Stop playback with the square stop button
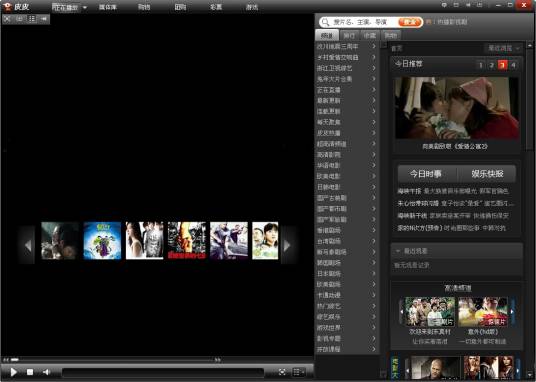 coord(30,372)
